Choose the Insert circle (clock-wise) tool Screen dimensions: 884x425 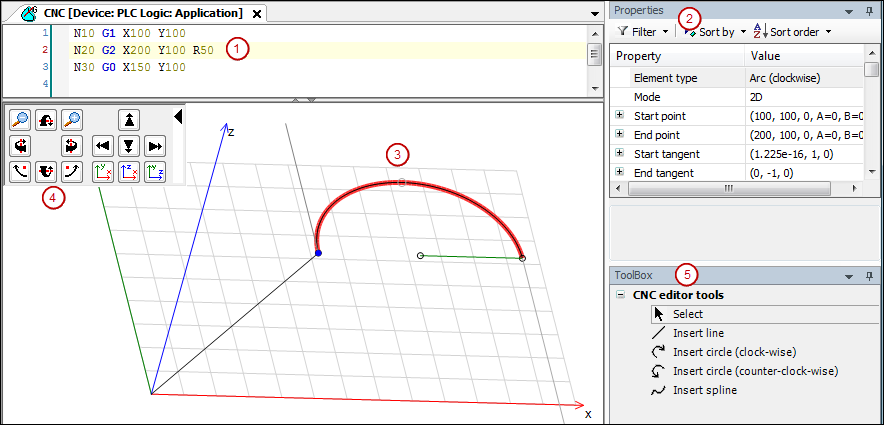(x=724, y=352)
